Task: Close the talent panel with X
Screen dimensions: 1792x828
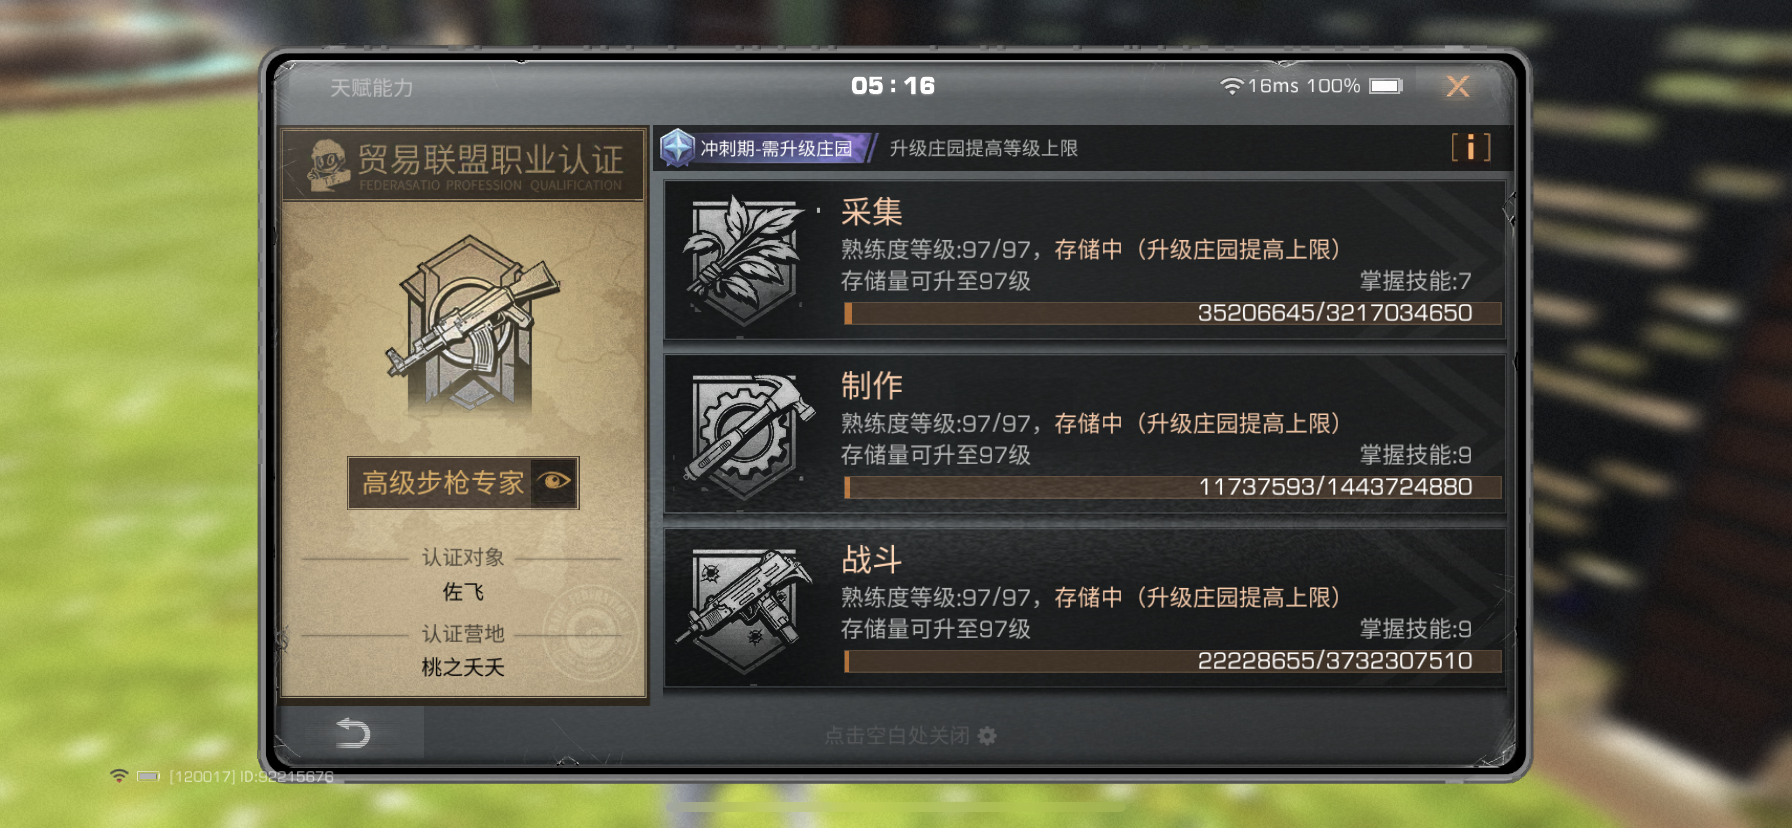Action: click(1458, 87)
